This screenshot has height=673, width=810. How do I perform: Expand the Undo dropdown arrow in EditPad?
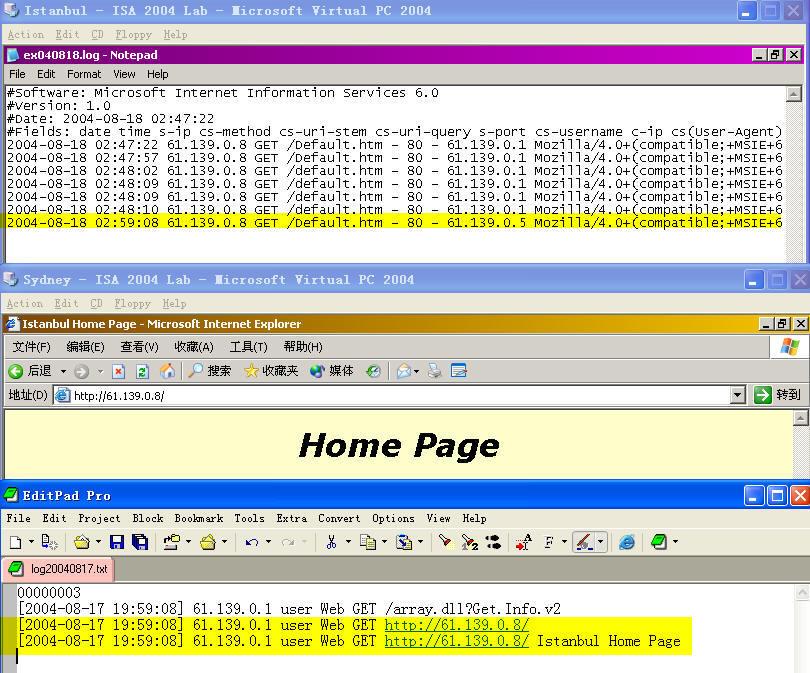point(268,542)
